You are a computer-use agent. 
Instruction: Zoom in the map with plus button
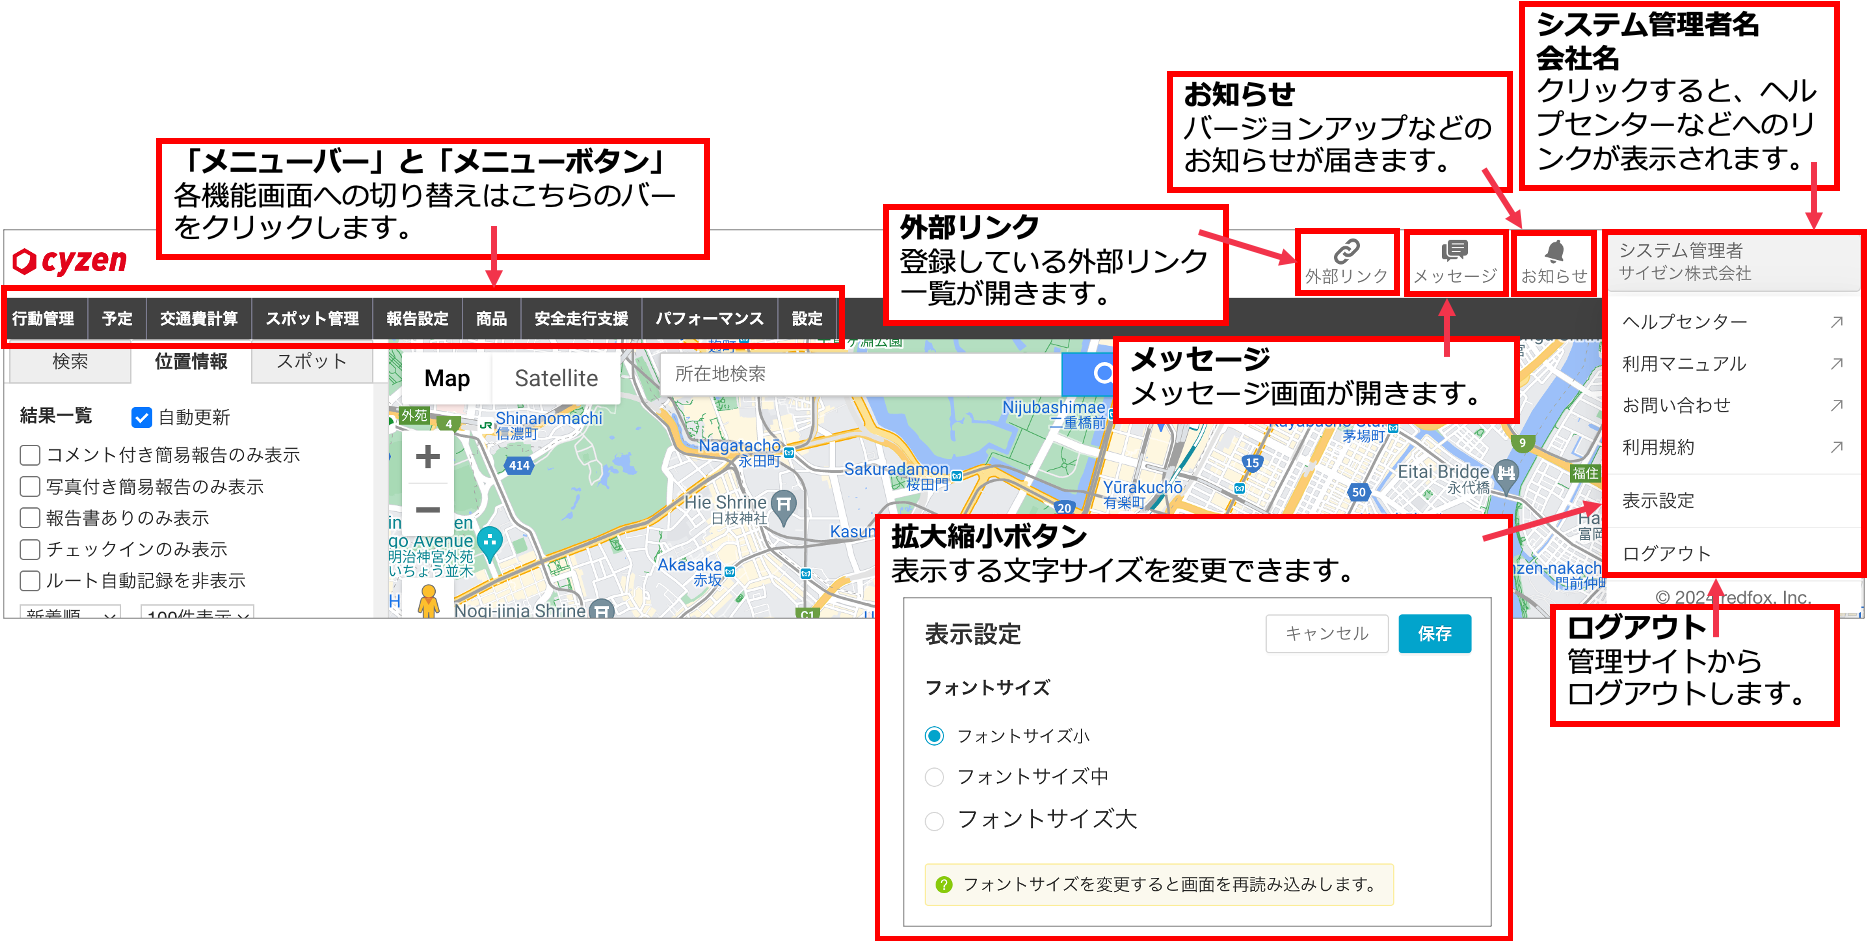pos(428,457)
